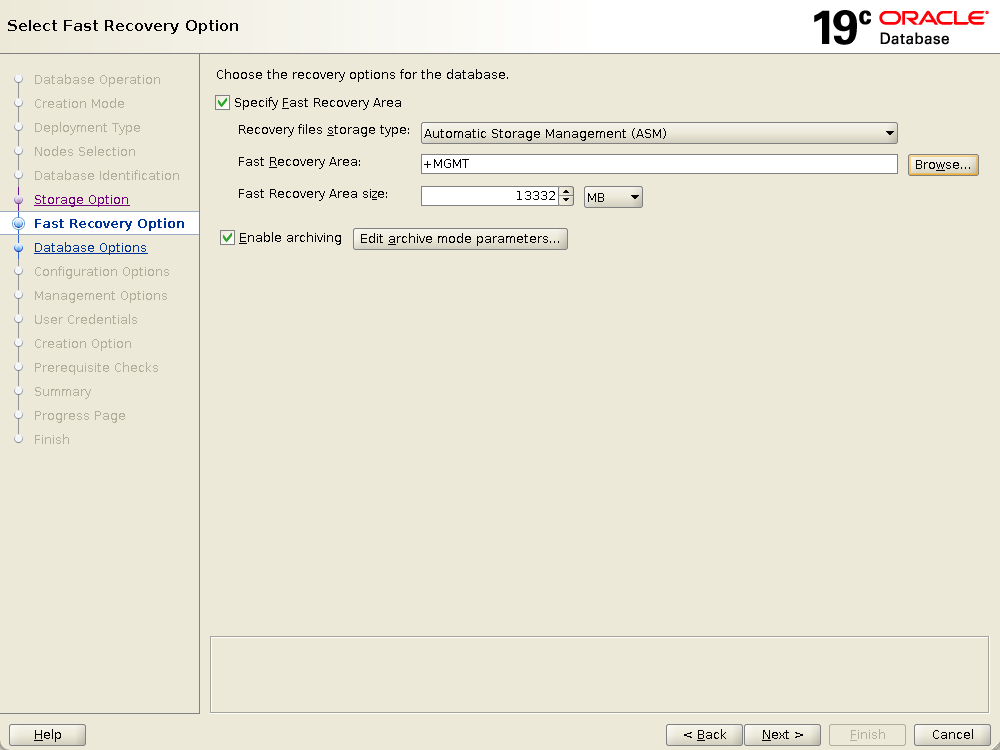The image size is (1000, 750).
Task: Uncheck Specify Fast Recovery Area checkbox
Action: 223,102
